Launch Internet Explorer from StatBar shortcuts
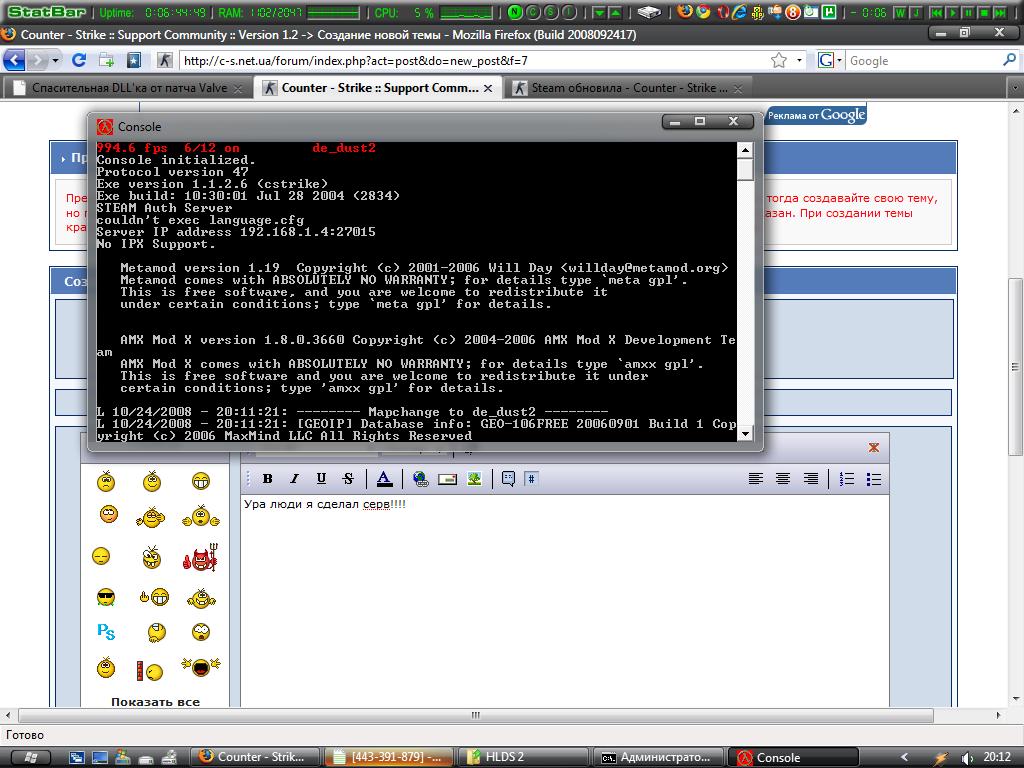The height and width of the screenshot is (768, 1024). (x=739, y=12)
